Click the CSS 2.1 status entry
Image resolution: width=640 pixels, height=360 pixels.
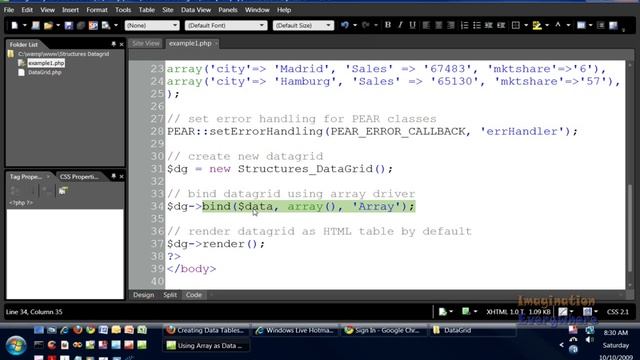pos(618,312)
